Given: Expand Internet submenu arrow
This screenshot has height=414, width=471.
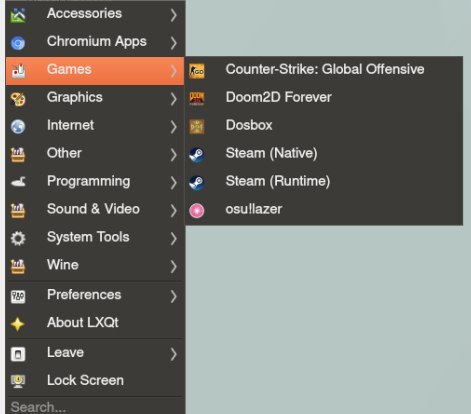Looking at the screenshot, I should [173, 127].
